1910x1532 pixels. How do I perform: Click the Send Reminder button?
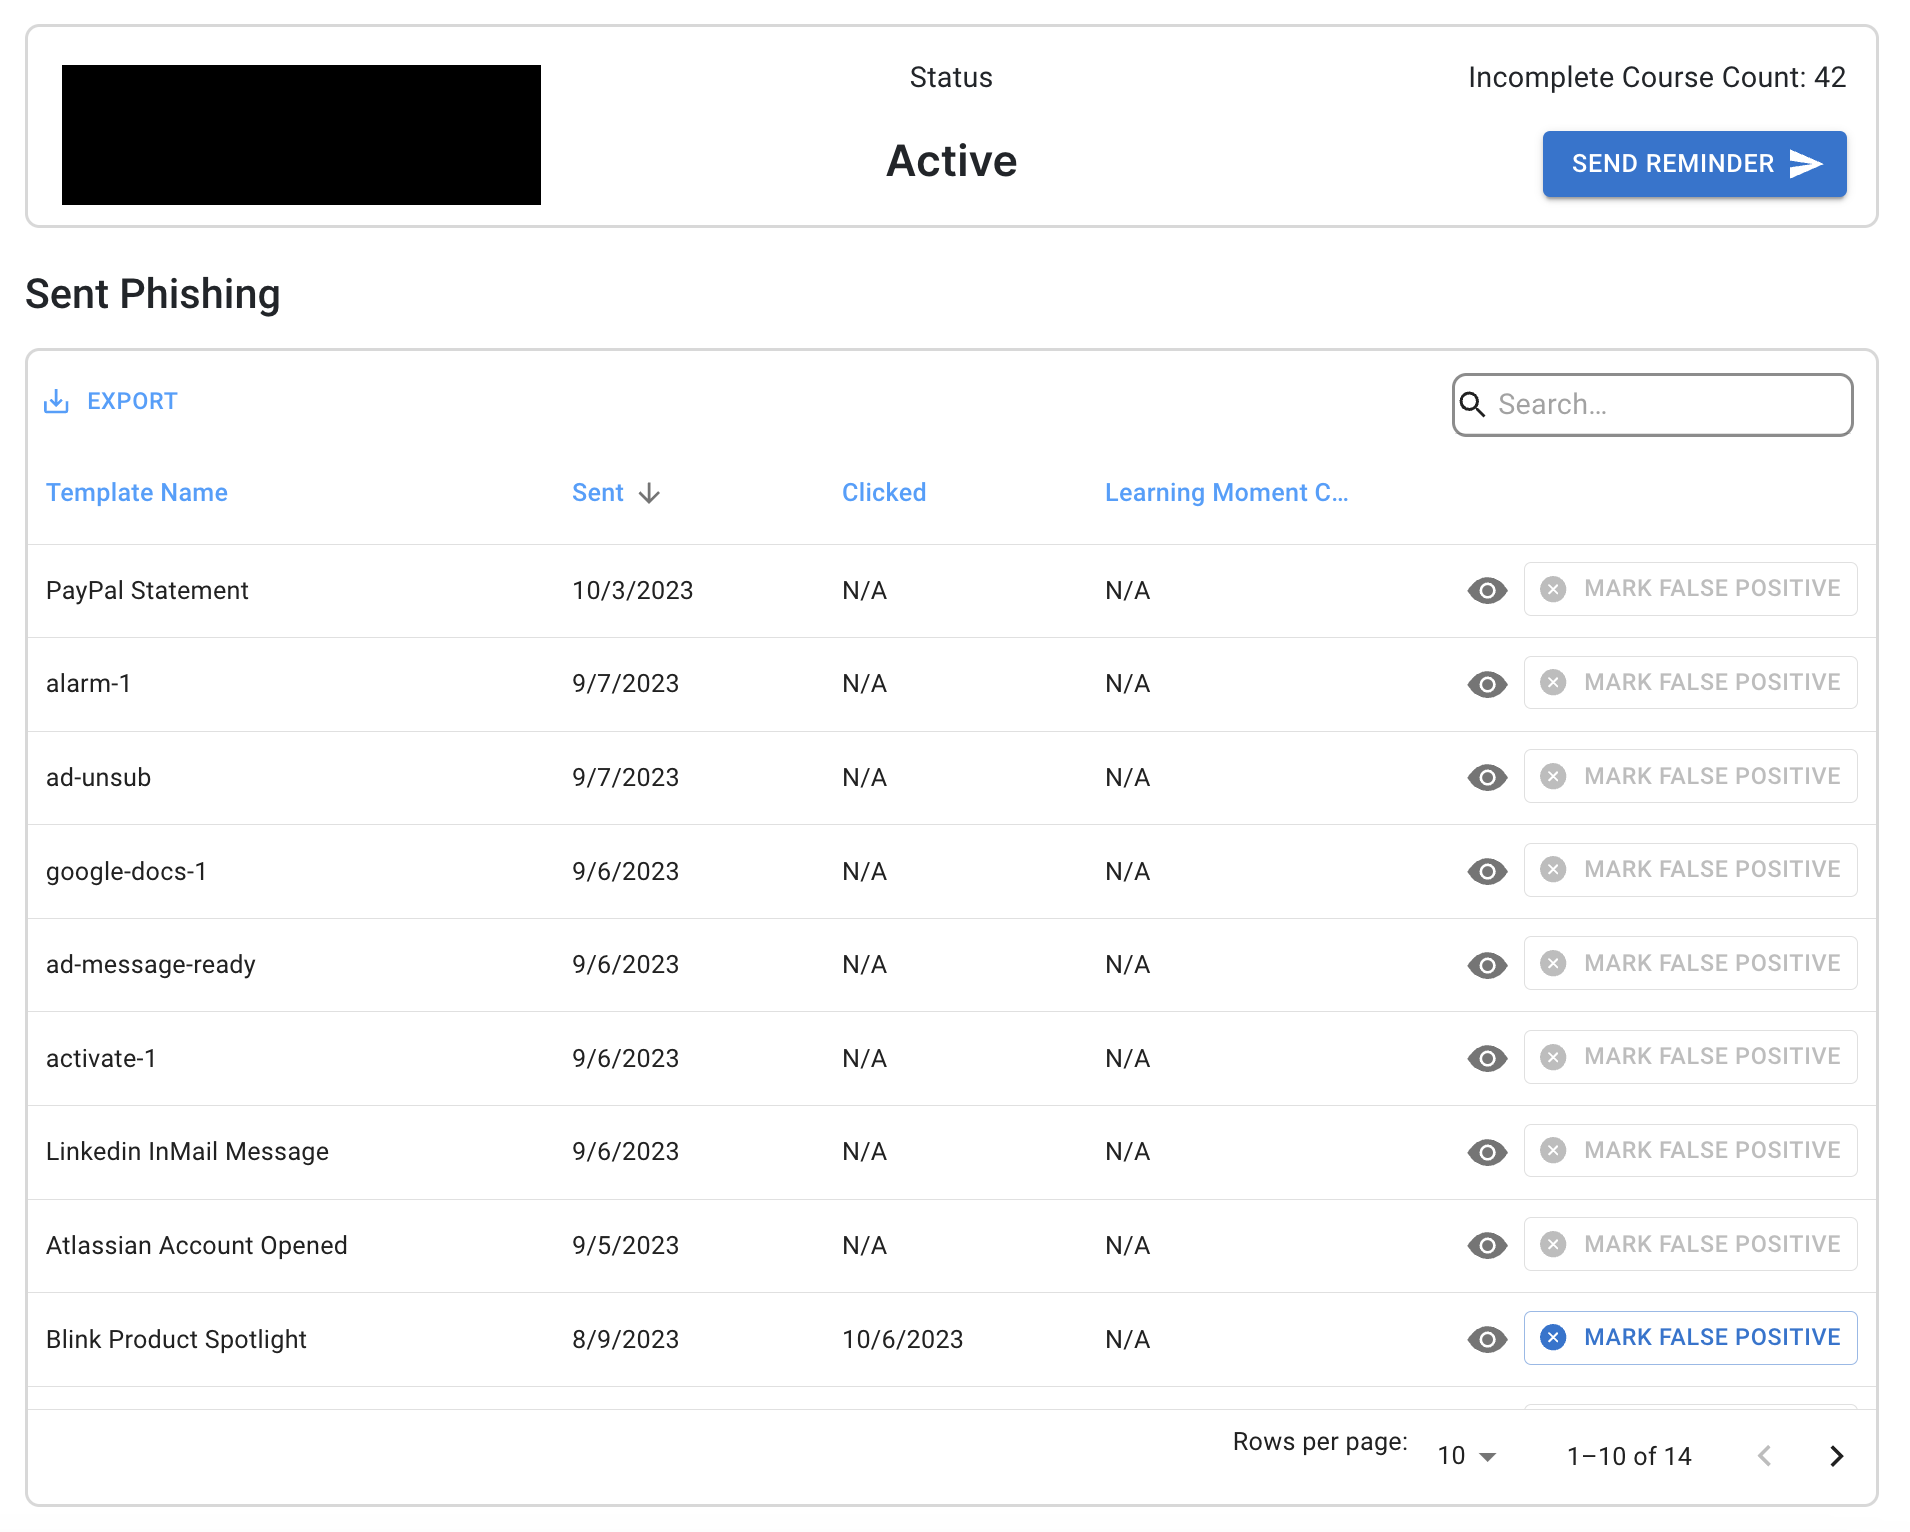point(1694,164)
